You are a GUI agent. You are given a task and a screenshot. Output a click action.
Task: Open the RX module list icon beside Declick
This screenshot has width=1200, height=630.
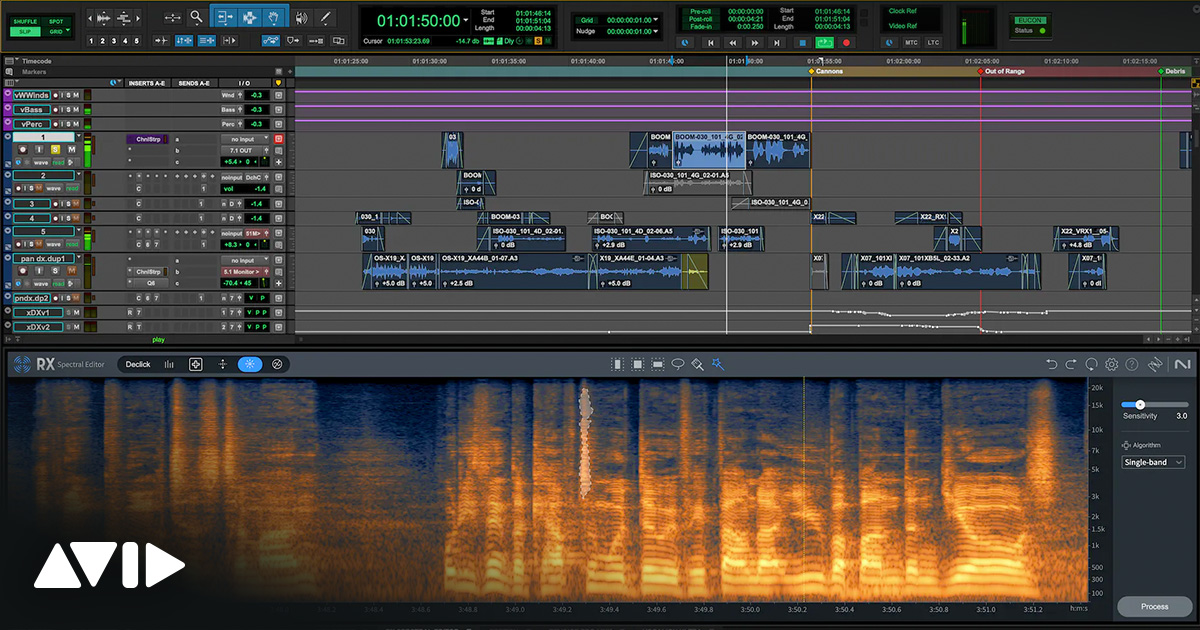(x=169, y=364)
